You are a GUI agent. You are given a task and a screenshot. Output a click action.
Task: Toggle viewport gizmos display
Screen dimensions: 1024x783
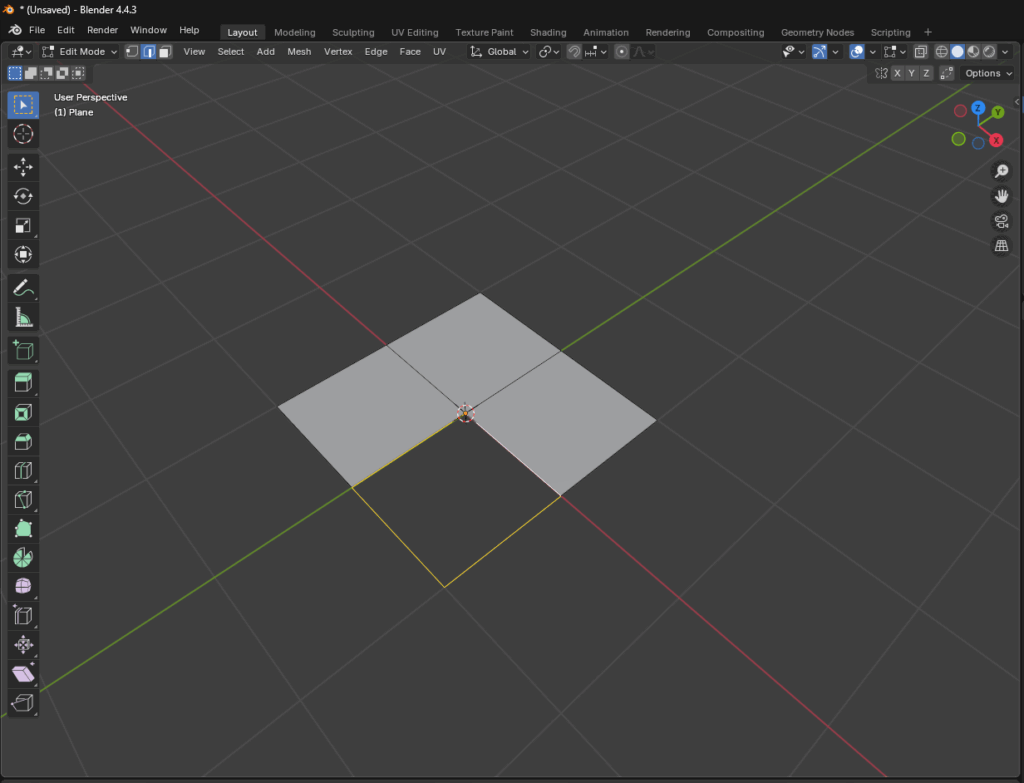pos(819,52)
